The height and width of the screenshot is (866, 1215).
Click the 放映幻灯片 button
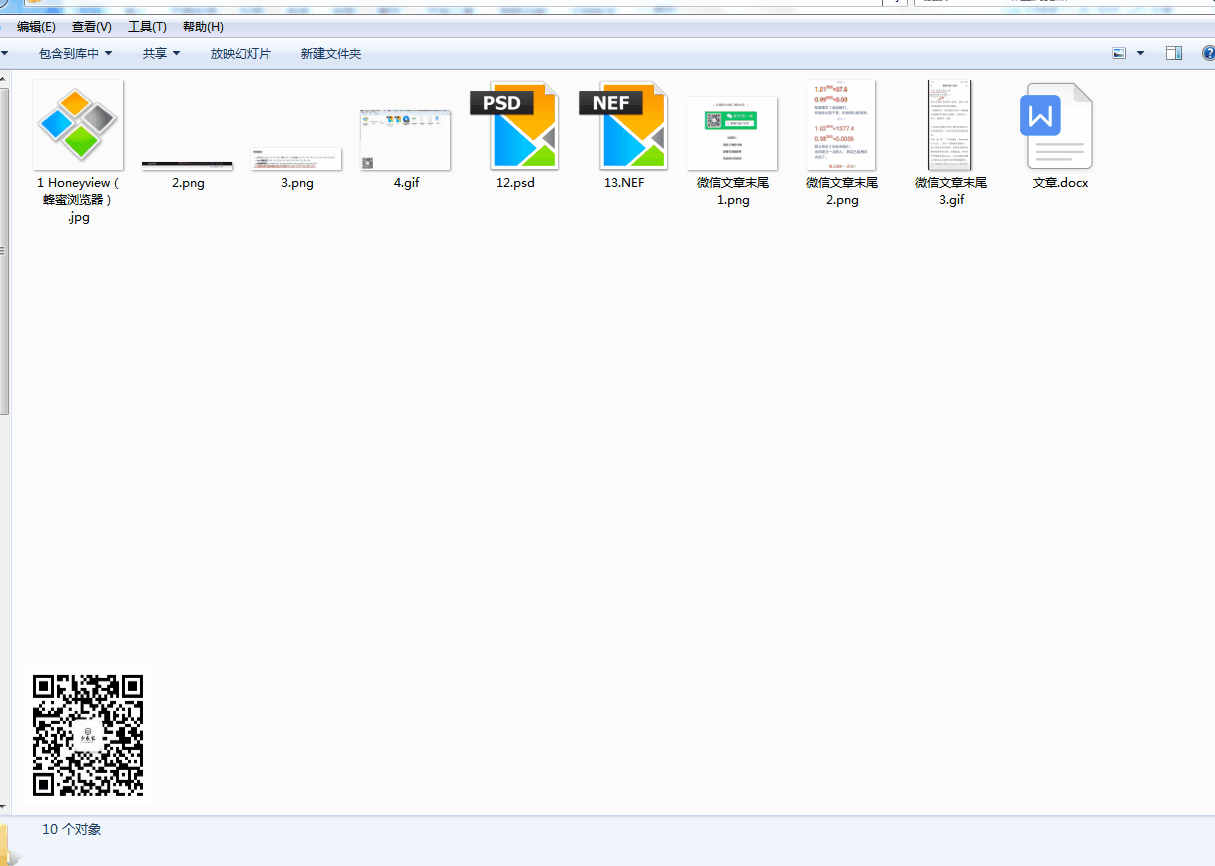(x=241, y=53)
